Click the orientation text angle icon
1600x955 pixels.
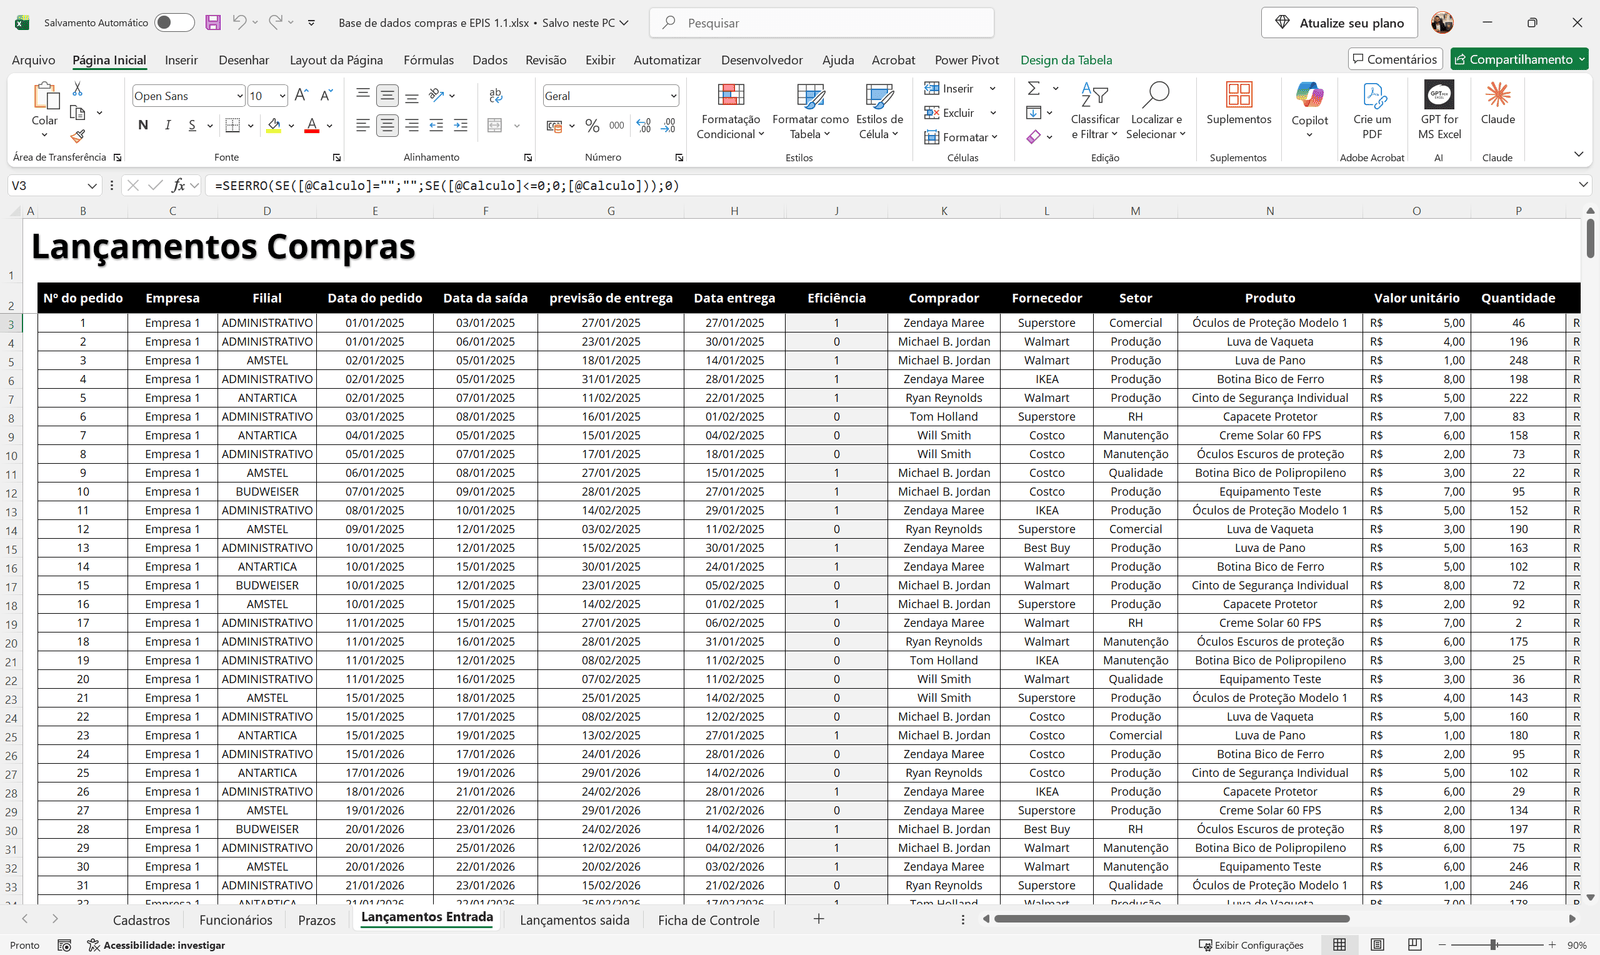tap(436, 96)
